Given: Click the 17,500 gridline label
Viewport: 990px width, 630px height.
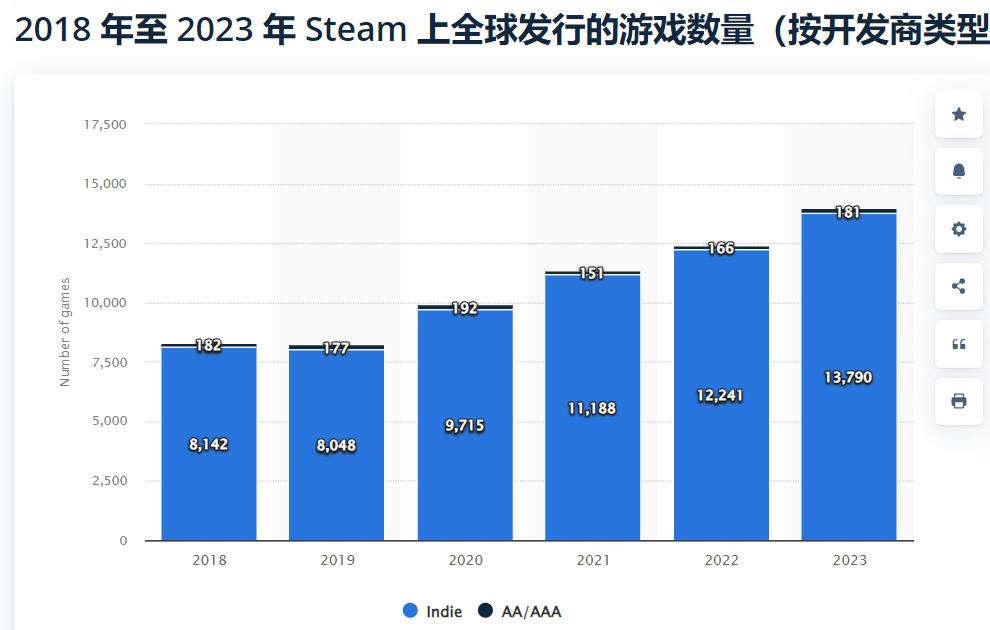Looking at the screenshot, I should point(104,125).
